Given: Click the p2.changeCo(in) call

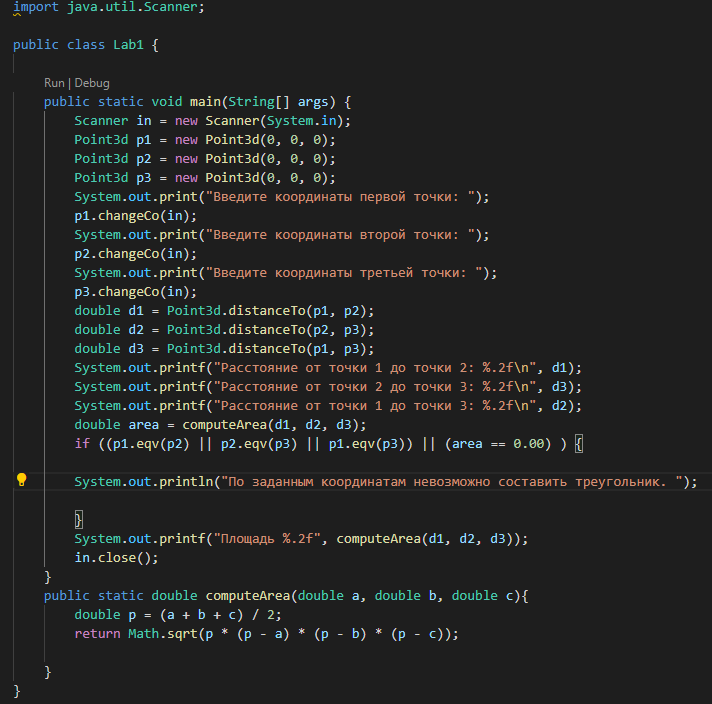Looking at the screenshot, I should tap(136, 254).
